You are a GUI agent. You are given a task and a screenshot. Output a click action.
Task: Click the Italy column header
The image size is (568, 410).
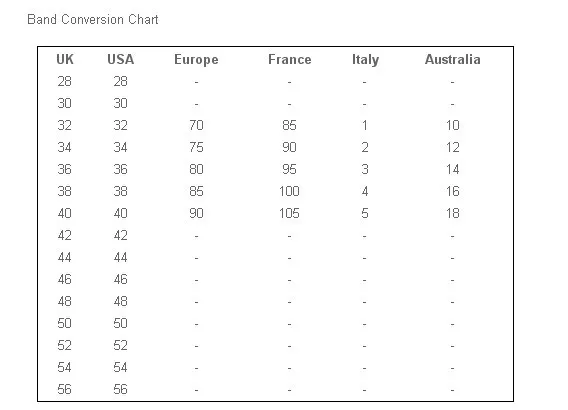365,60
